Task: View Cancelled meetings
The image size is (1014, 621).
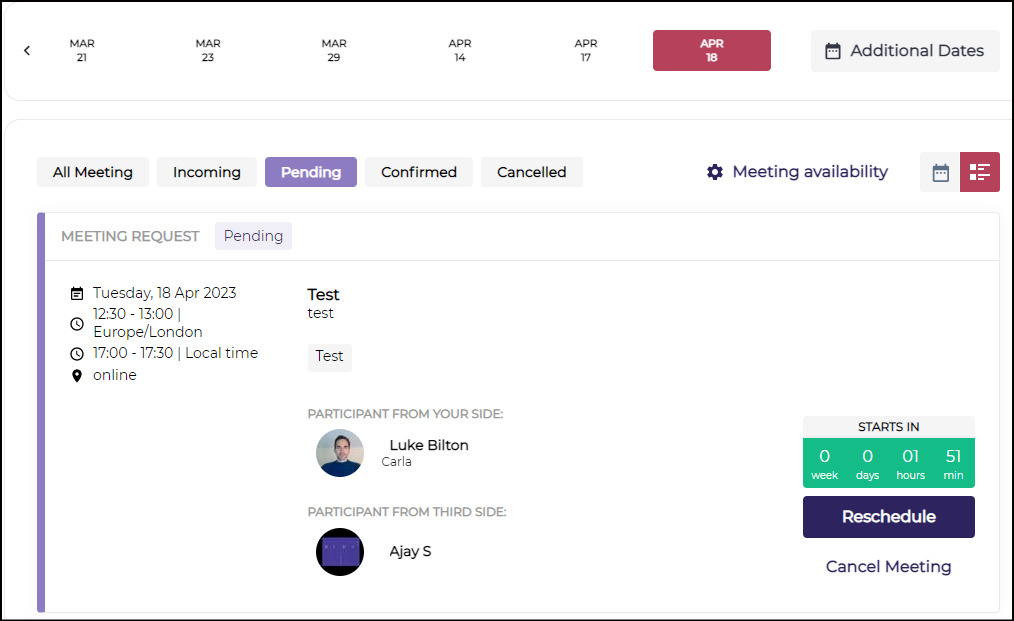Action: pyautogui.click(x=532, y=172)
